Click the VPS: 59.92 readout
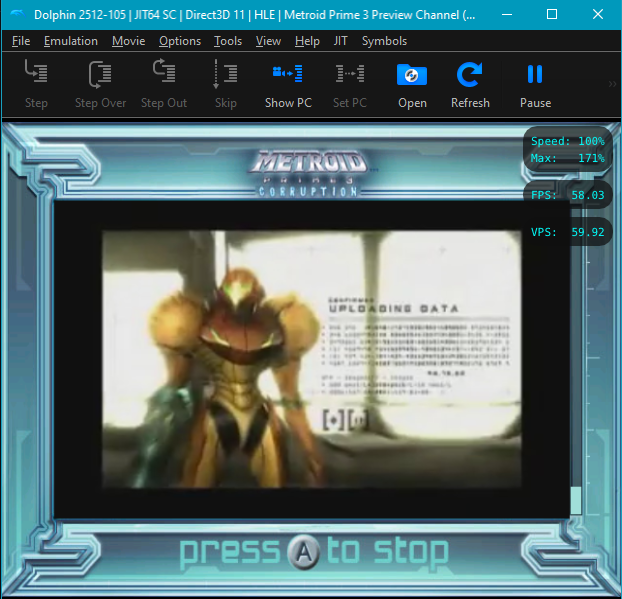 coord(568,232)
